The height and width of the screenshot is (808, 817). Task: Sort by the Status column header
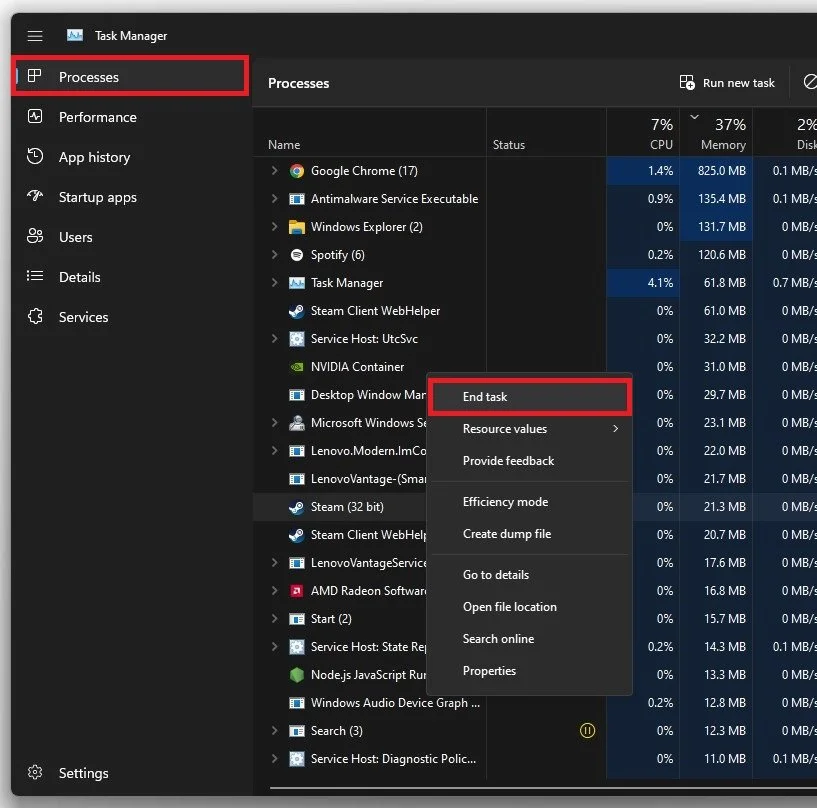[x=509, y=145]
